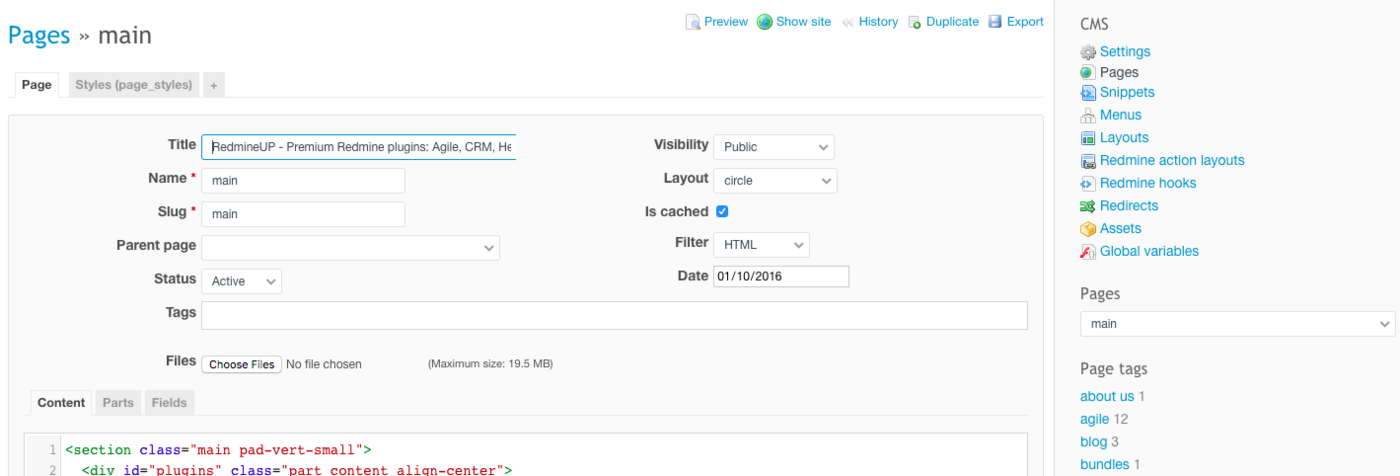Open the Filter dropdown set to HTML
Image resolution: width=1400 pixels, height=476 pixels.
click(761, 245)
